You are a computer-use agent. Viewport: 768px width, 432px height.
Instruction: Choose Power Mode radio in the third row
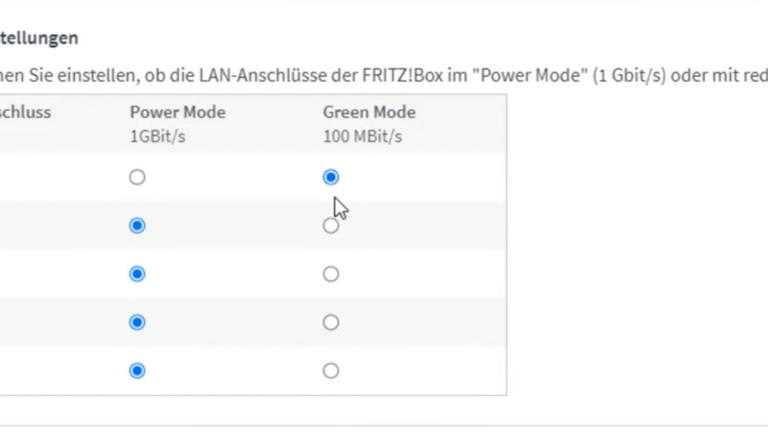(137, 274)
